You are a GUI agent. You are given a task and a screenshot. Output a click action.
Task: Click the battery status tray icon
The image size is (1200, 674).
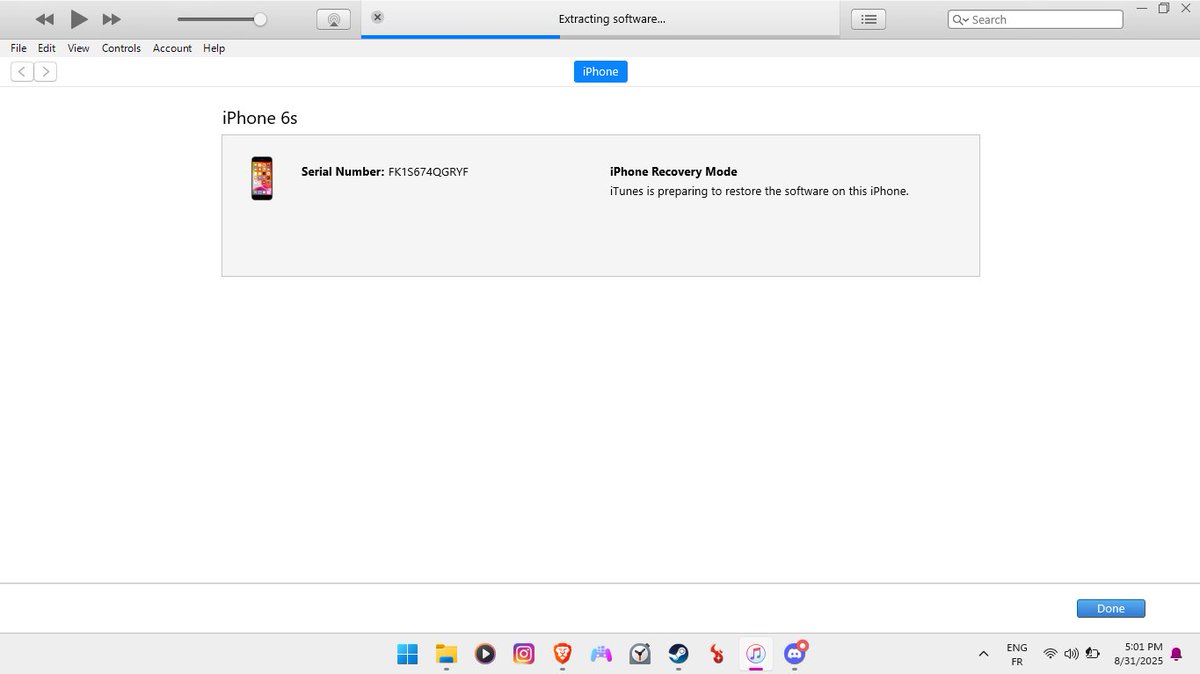tap(1093, 654)
